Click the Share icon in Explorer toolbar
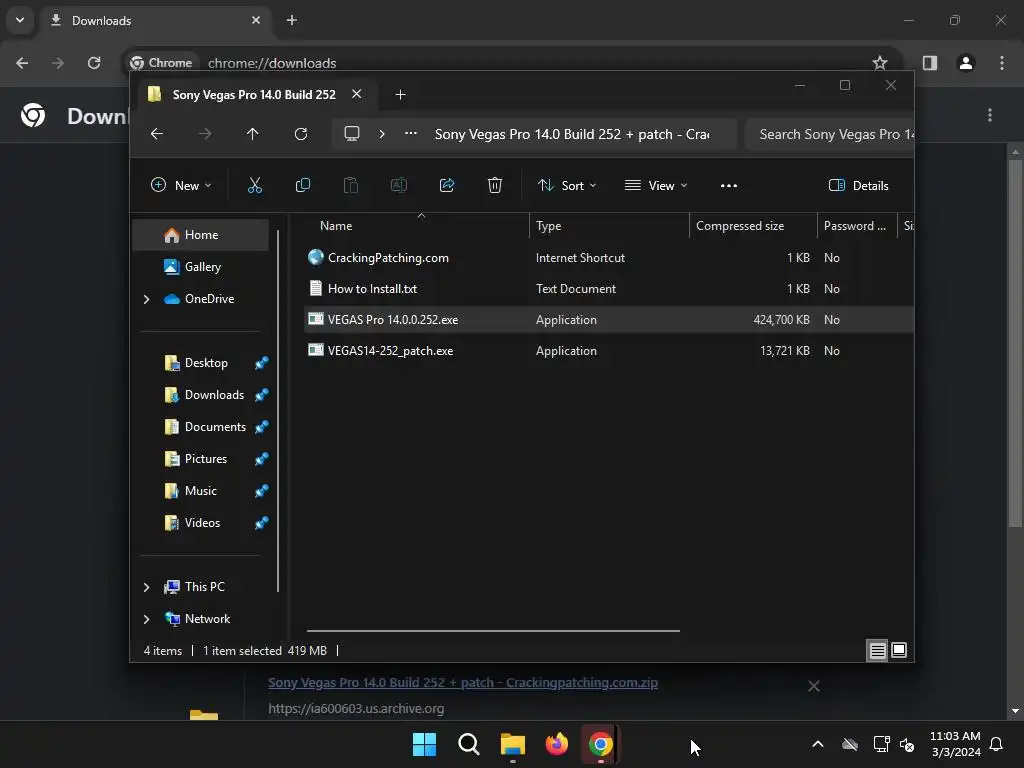Viewport: 1024px width, 768px height. tap(447, 185)
